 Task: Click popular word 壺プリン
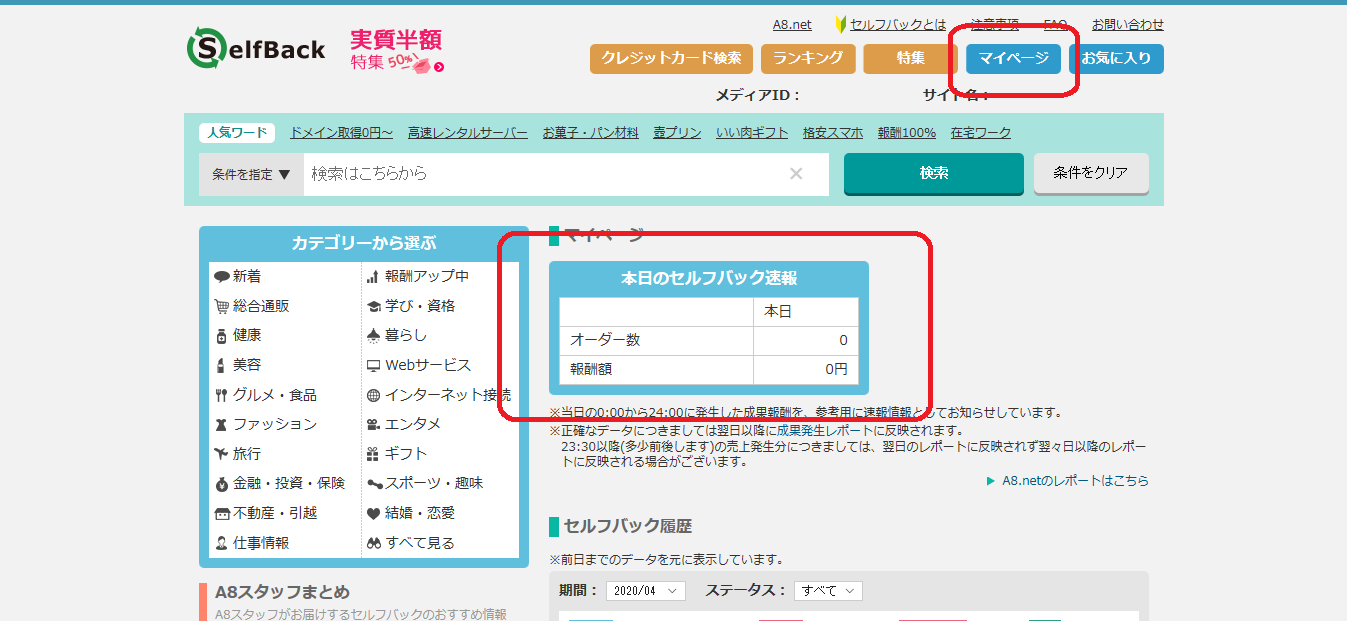click(677, 133)
